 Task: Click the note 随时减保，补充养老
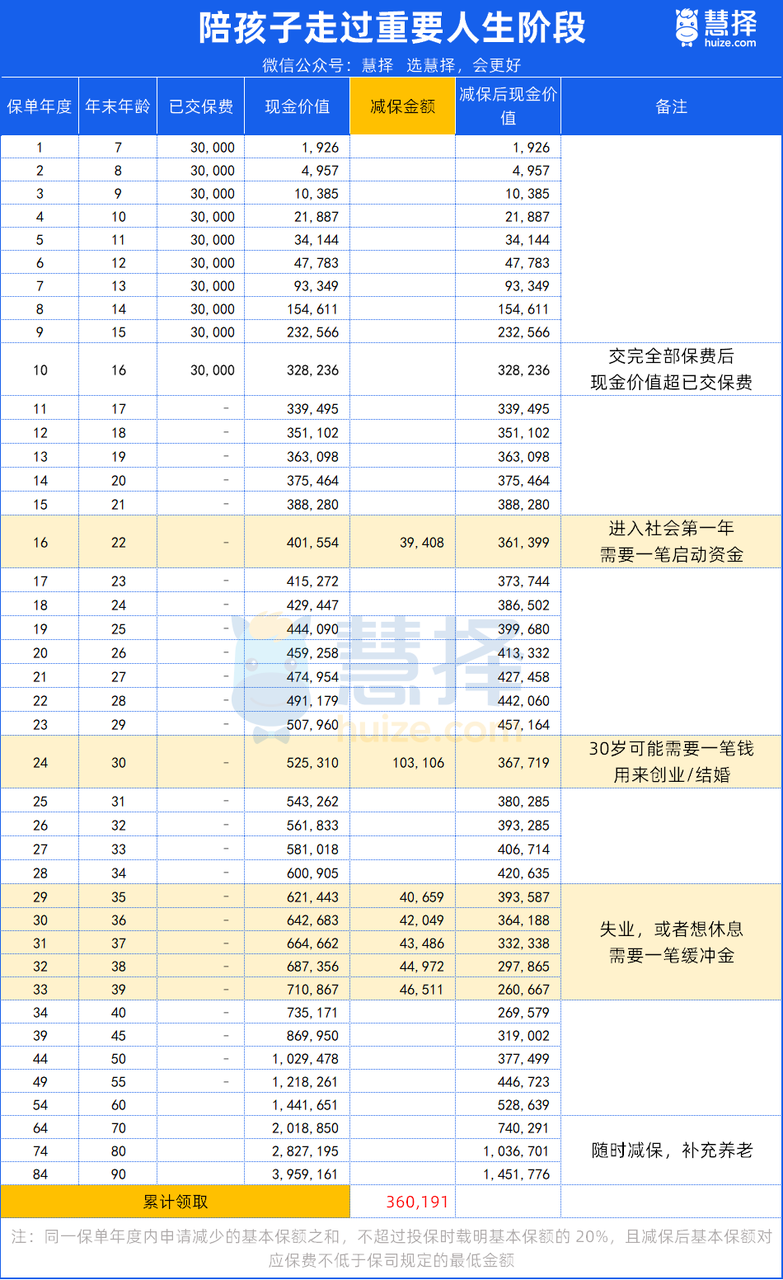[671, 1150]
